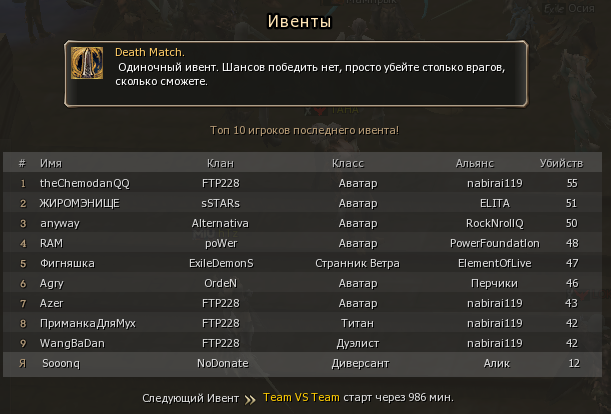Click the OrdeN clan name
The height and width of the screenshot is (414, 611).
[x=220, y=283]
